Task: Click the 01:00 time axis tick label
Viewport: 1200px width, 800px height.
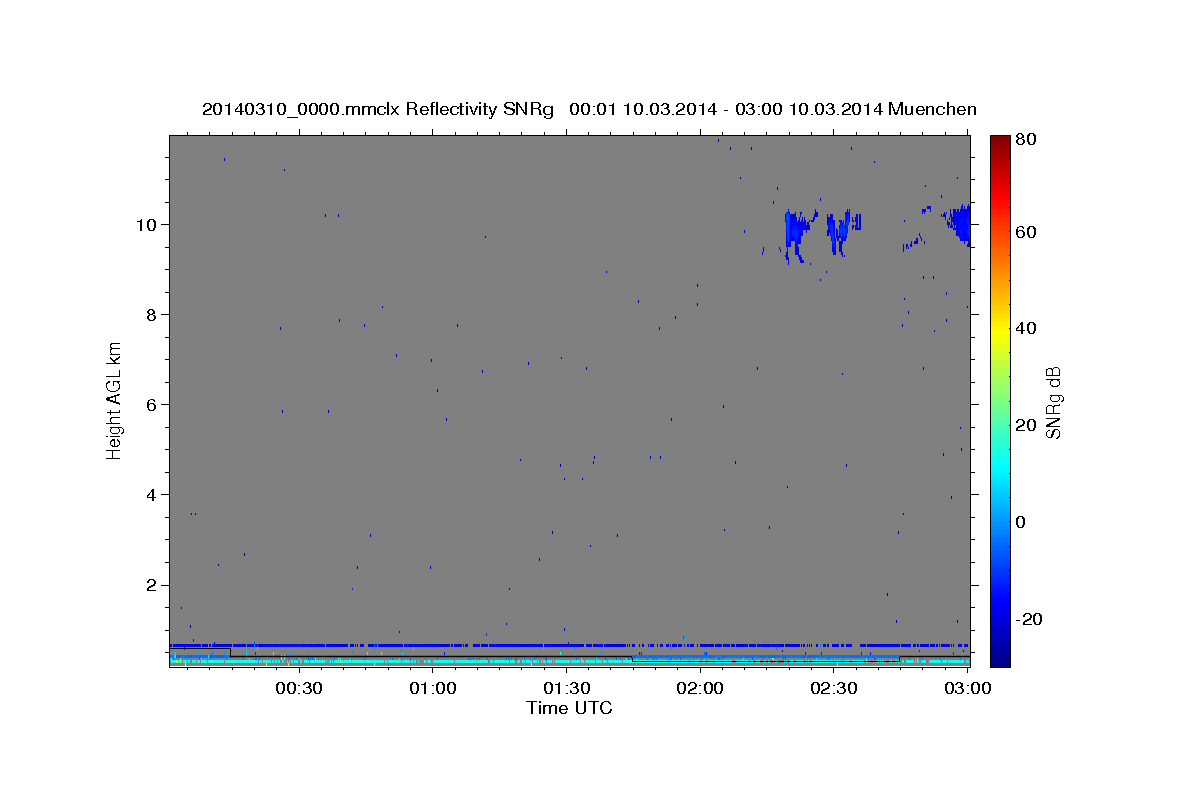Action: click(x=433, y=688)
